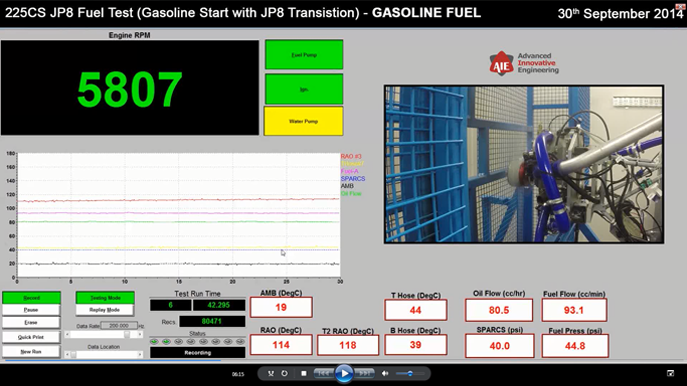The height and width of the screenshot is (386, 687).
Task: Toggle repeat in media player
Action: 284,373
